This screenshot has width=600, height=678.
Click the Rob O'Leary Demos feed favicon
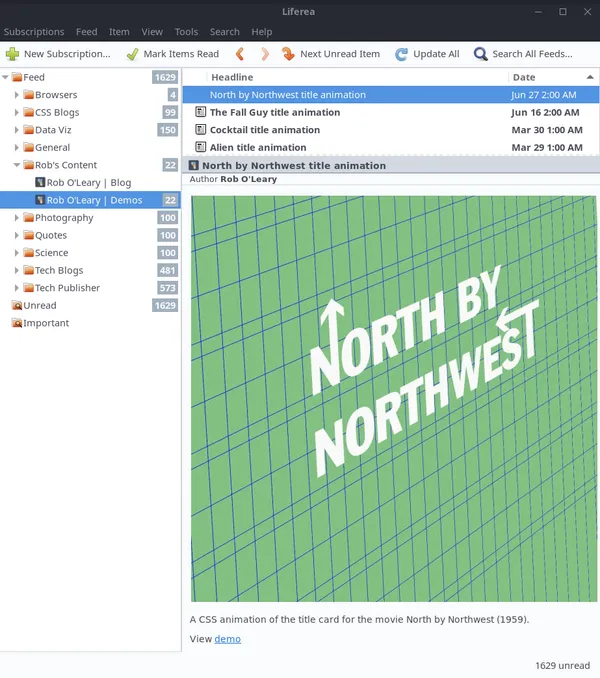[40, 200]
